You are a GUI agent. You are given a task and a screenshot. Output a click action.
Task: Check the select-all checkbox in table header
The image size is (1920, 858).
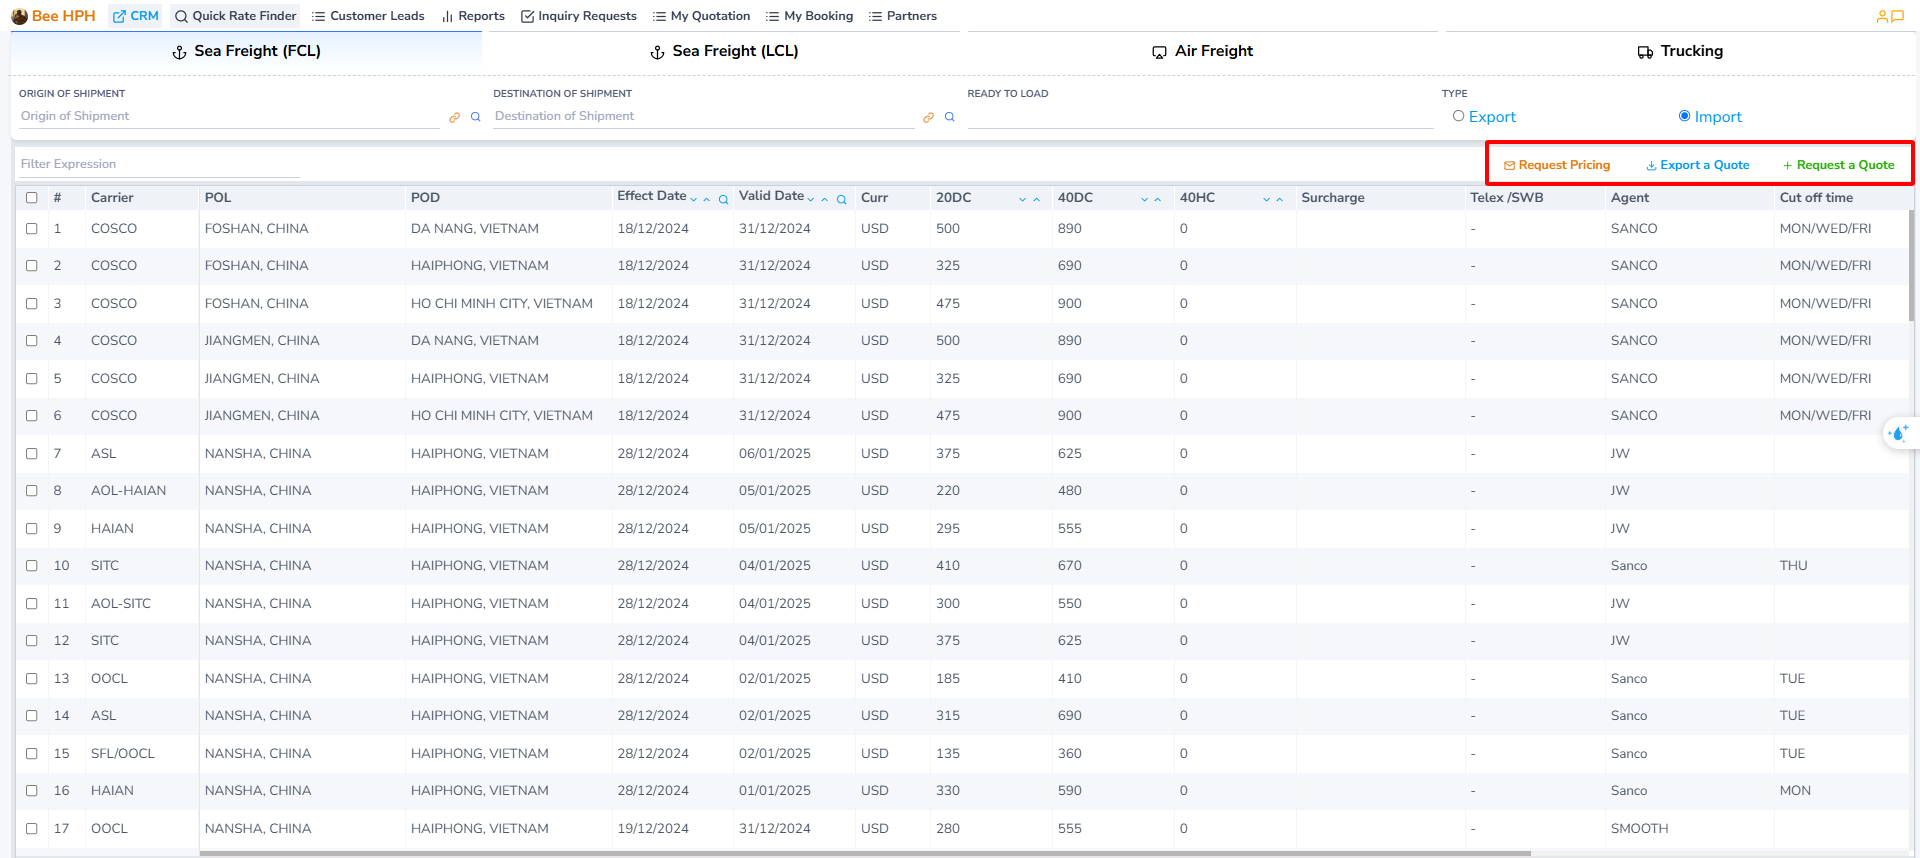click(x=32, y=198)
